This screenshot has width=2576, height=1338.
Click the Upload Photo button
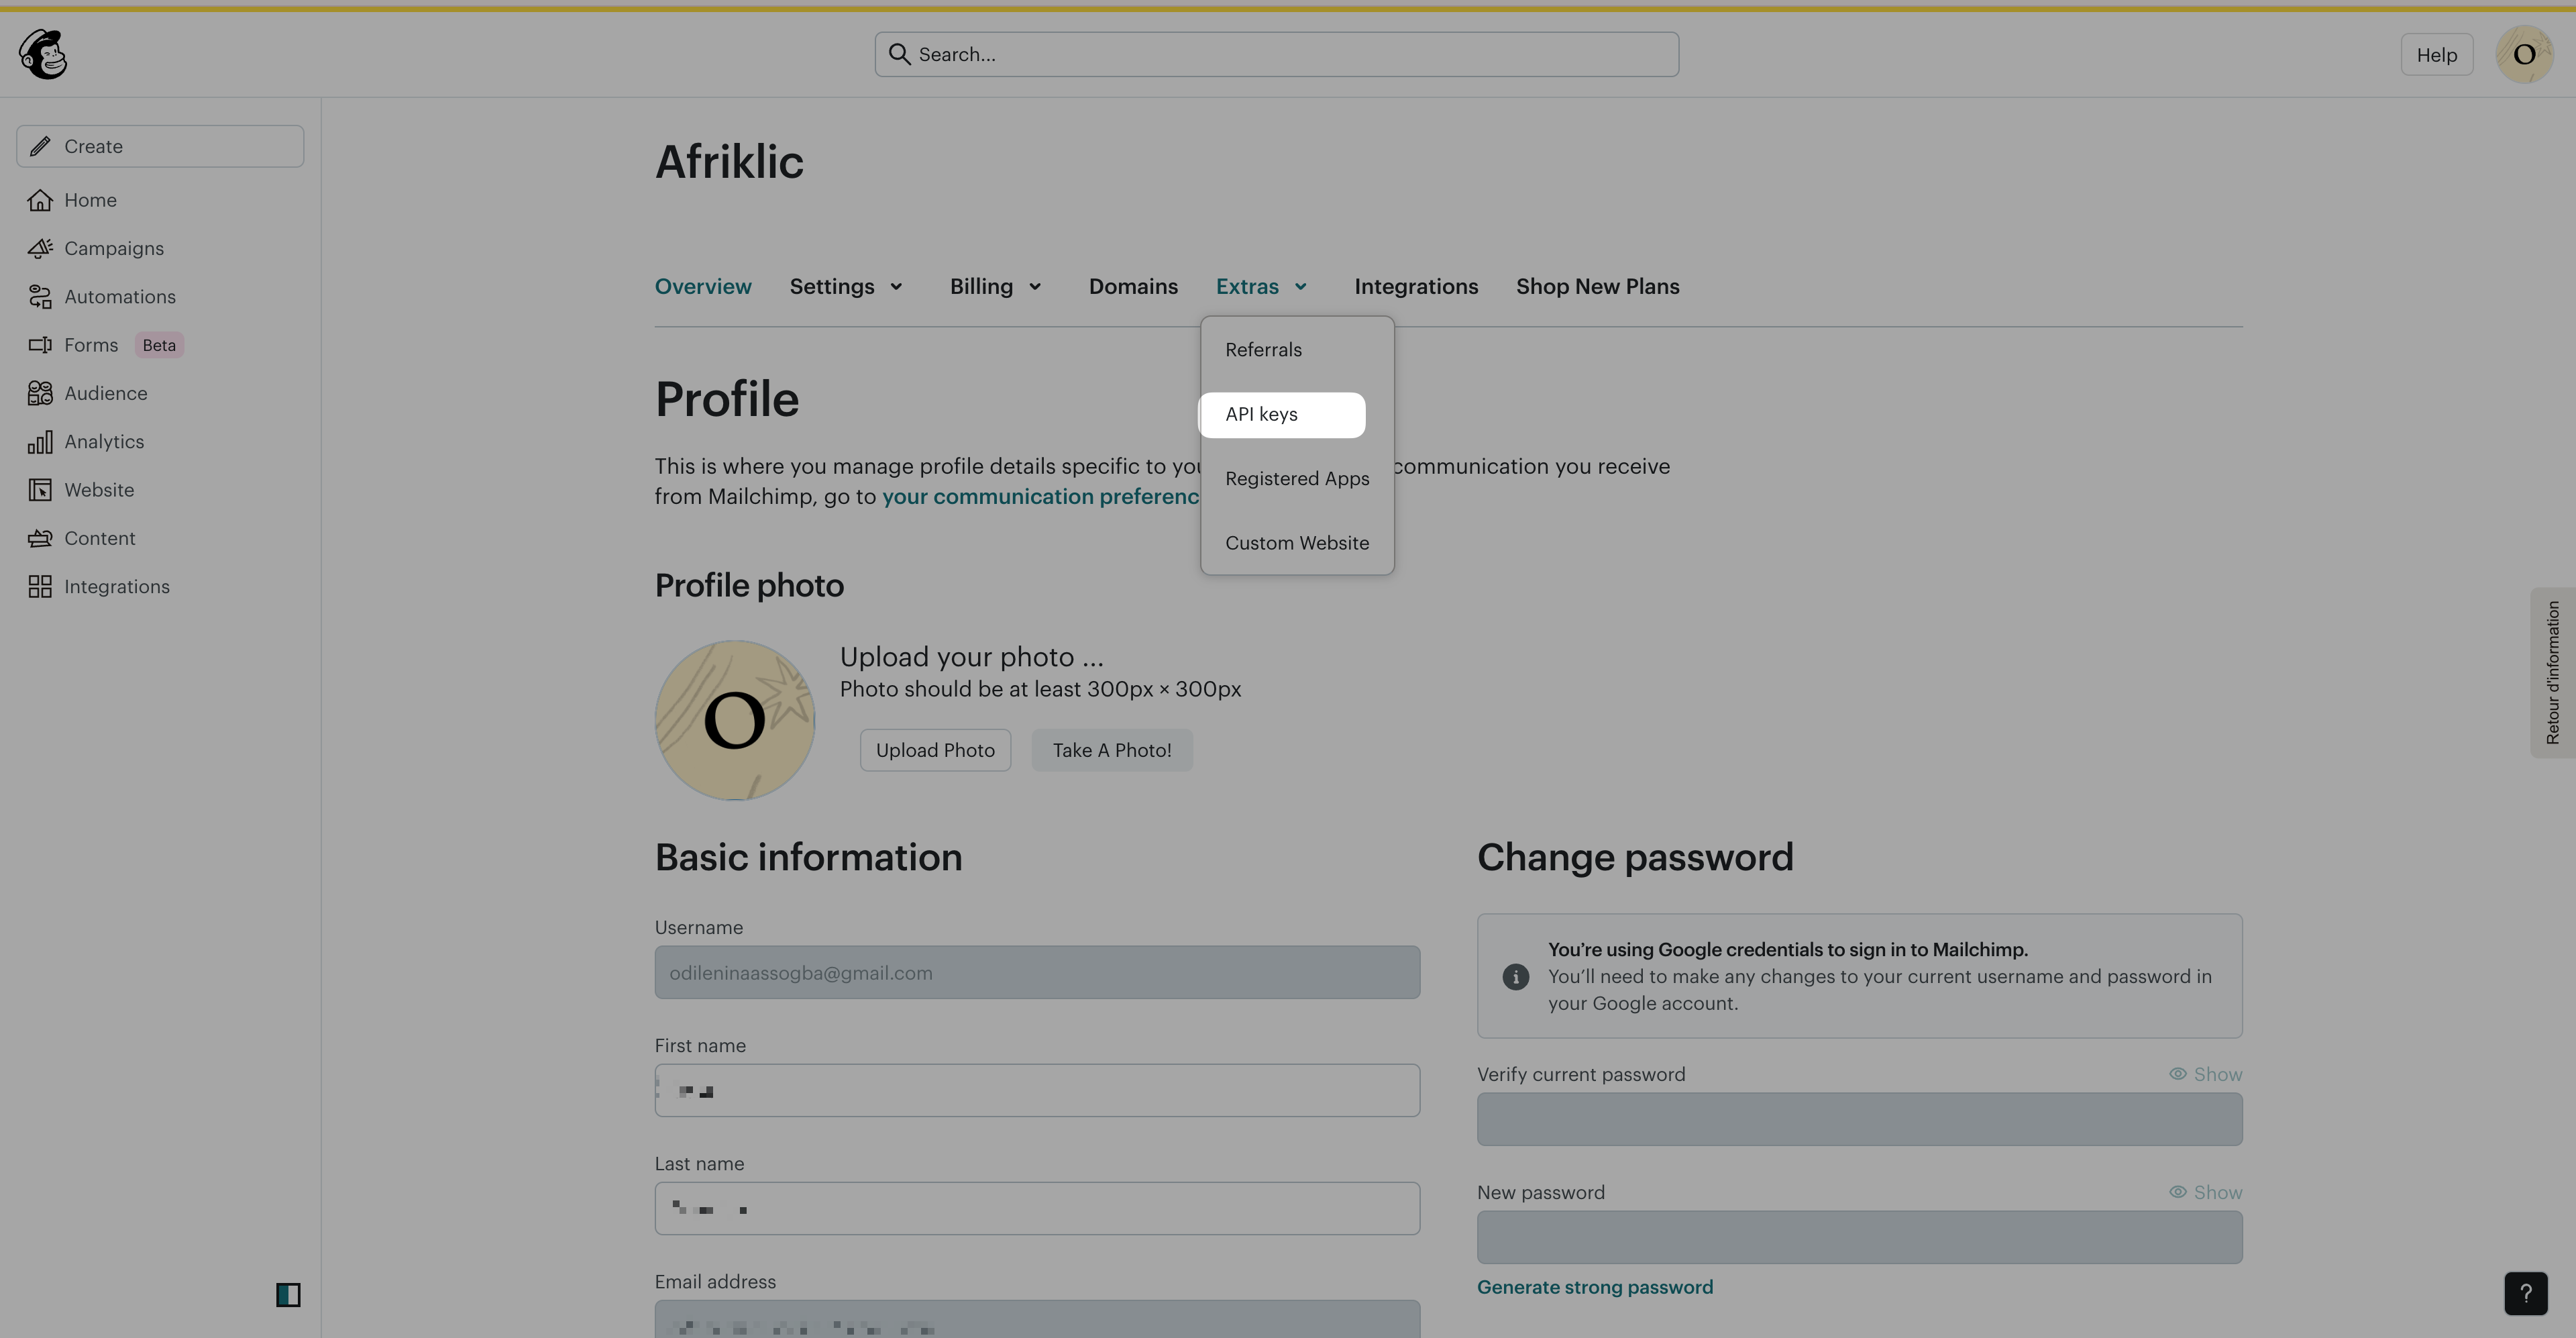[x=935, y=750]
